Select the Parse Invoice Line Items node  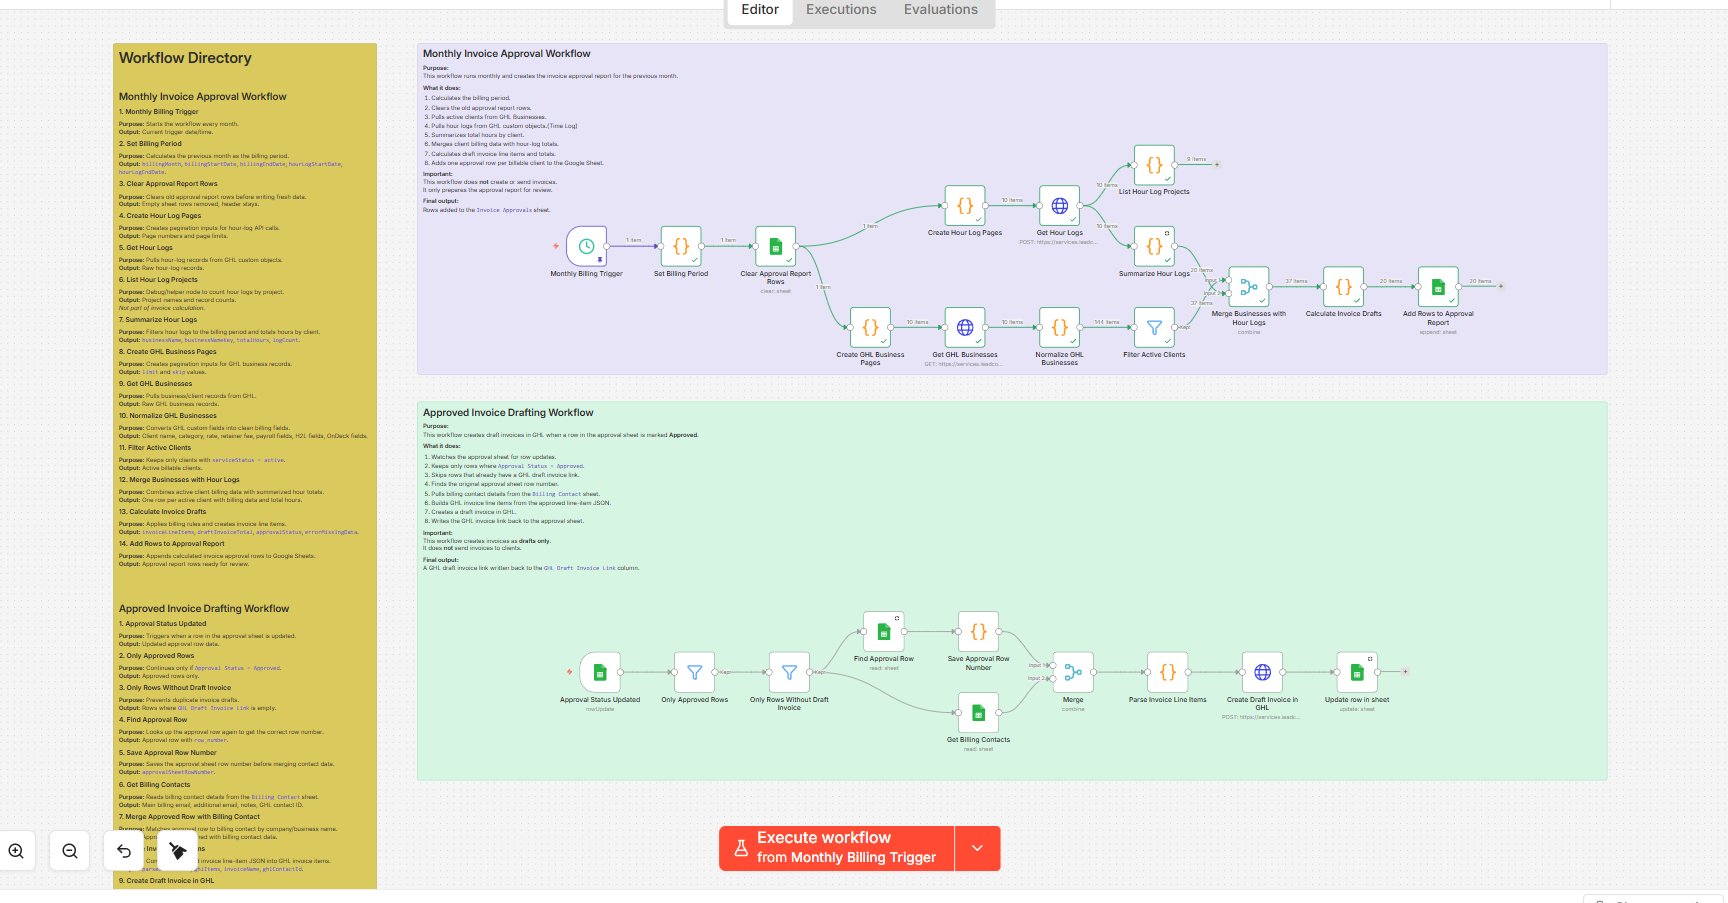[1168, 672]
